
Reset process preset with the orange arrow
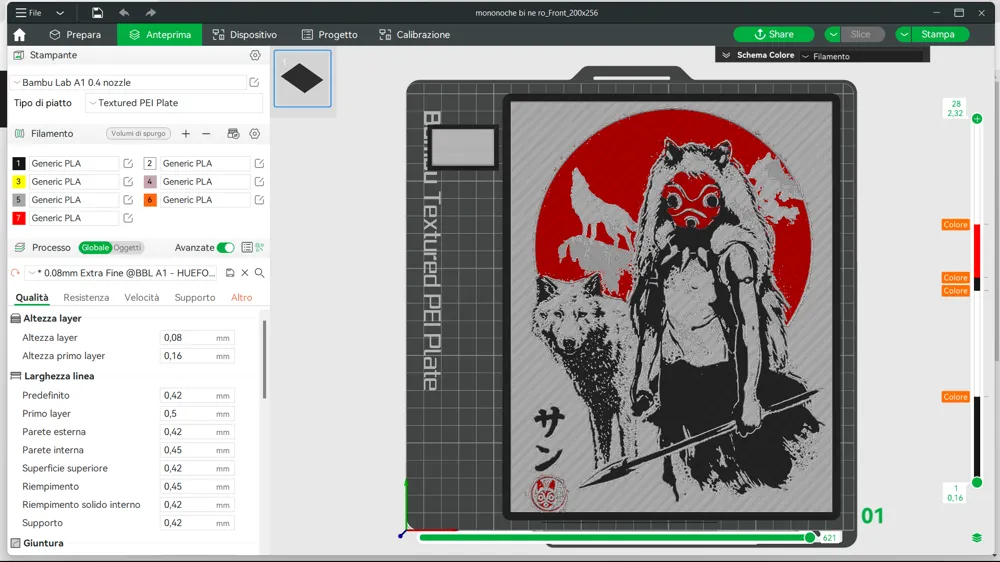coord(15,273)
